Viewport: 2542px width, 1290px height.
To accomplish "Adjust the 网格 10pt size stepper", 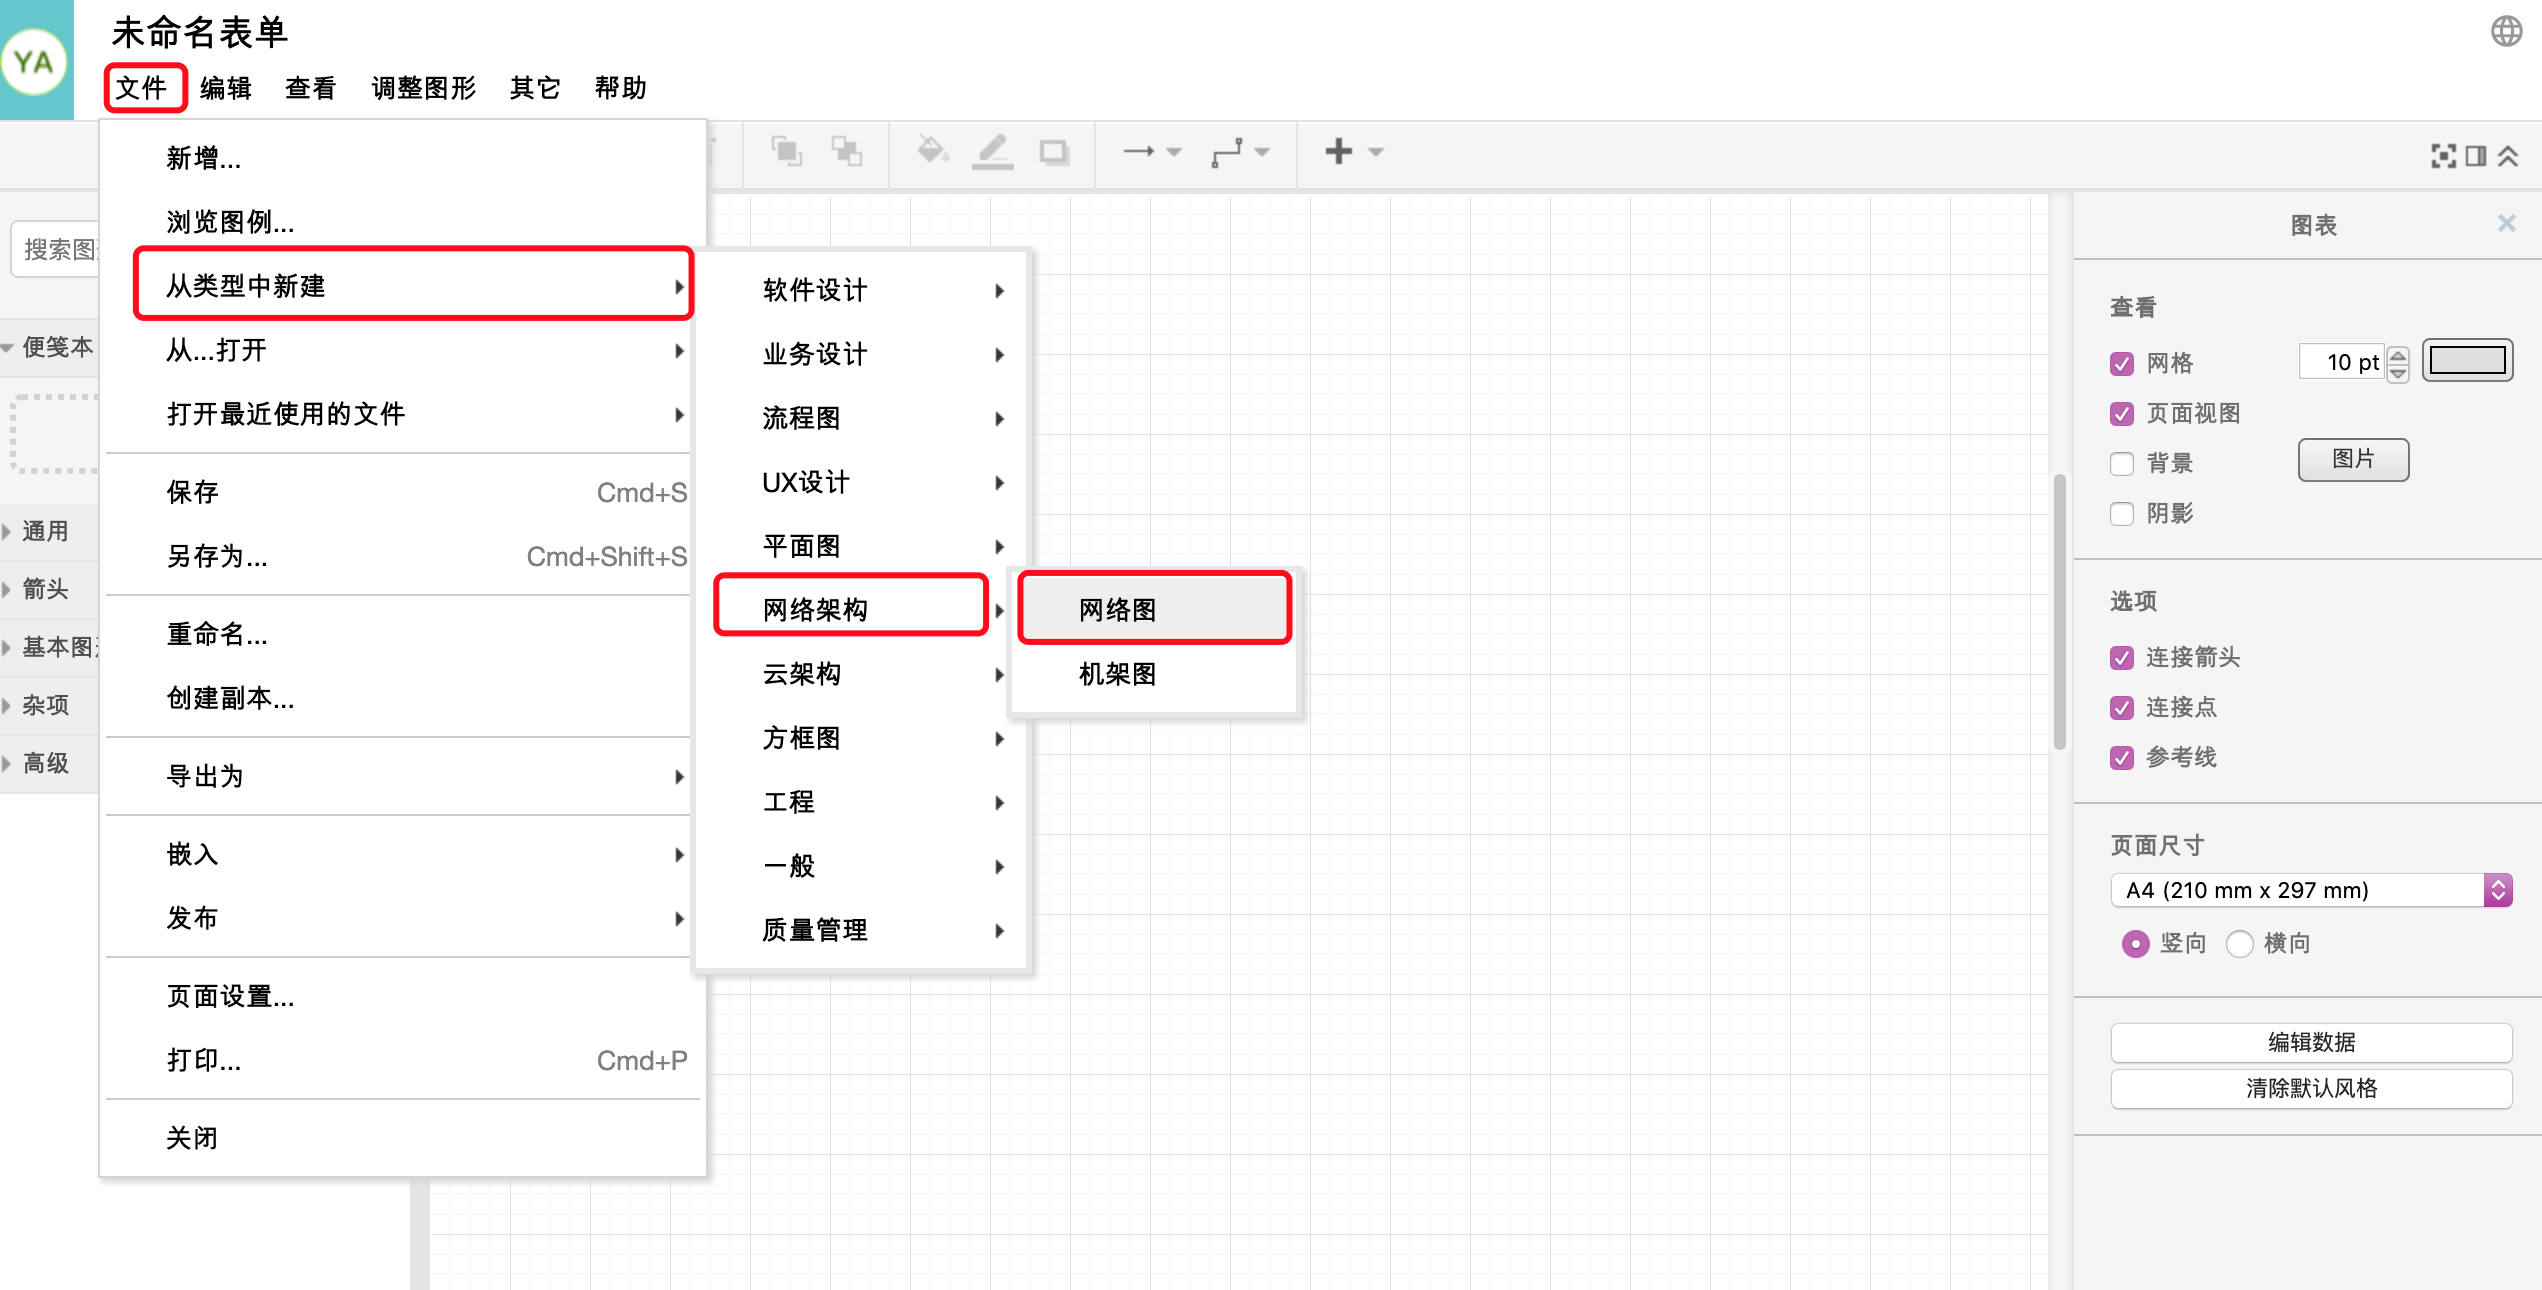I will [x=2401, y=360].
